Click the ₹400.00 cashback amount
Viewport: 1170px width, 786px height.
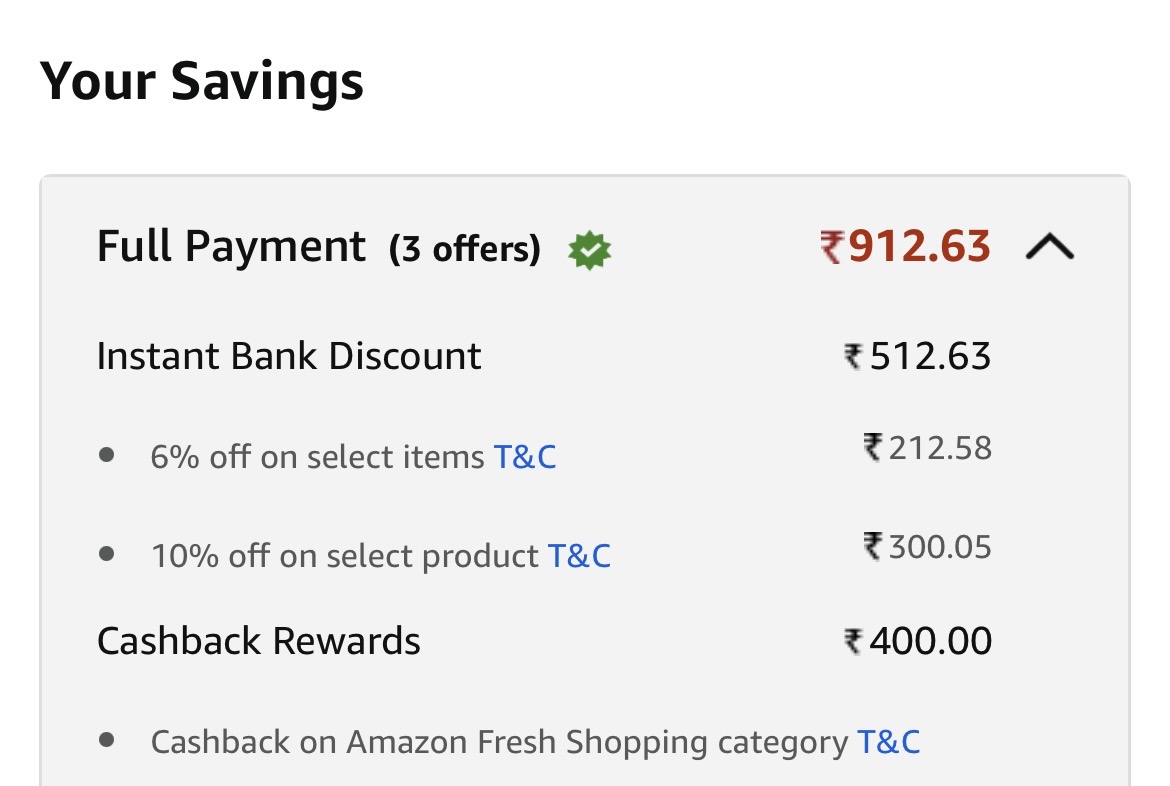coord(918,640)
